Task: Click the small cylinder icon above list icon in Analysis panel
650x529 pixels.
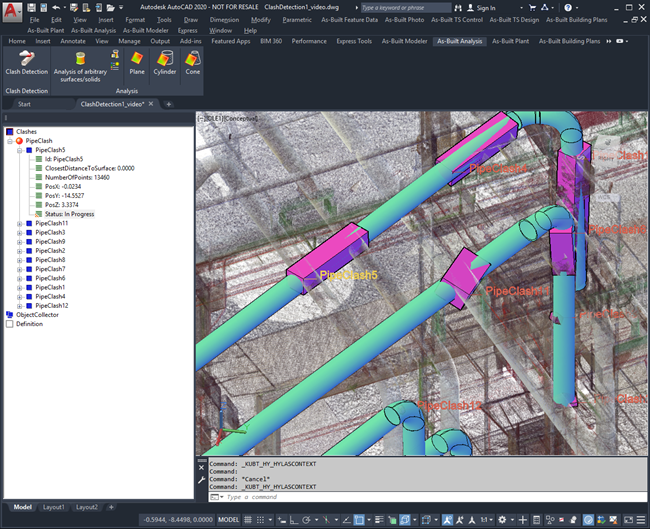Action: (x=115, y=54)
